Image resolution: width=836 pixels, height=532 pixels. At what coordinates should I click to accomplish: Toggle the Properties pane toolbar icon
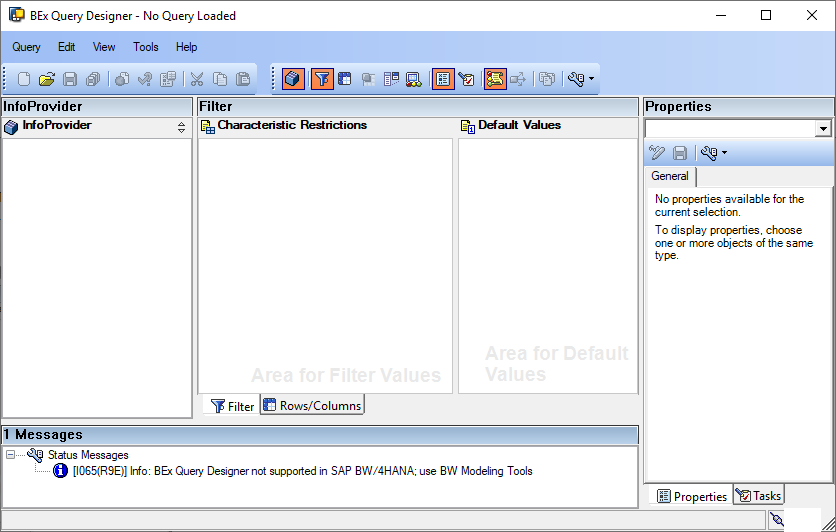pyautogui.click(x=443, y=79)
